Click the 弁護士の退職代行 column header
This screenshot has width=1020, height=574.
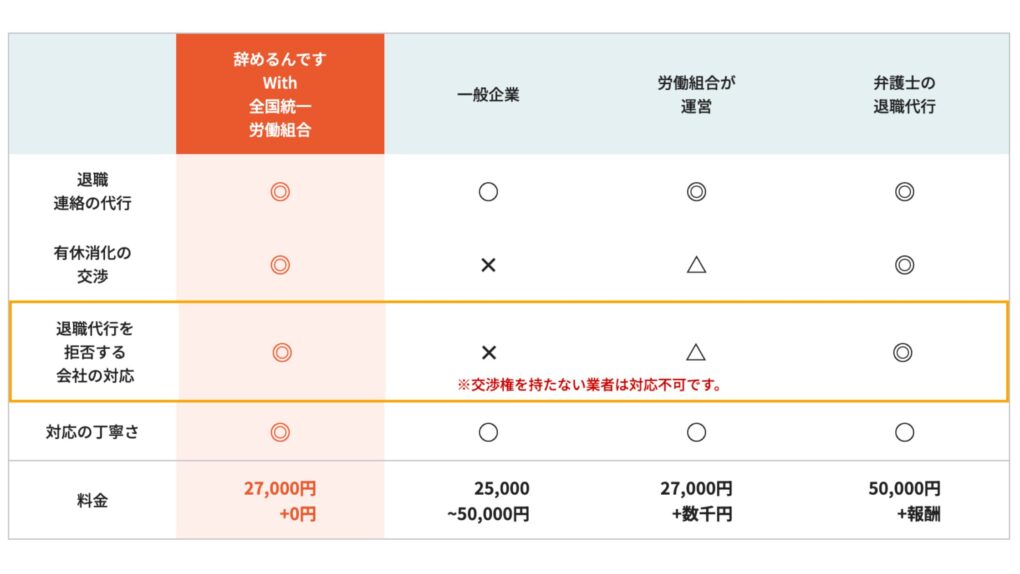click(x=904, y=95)
